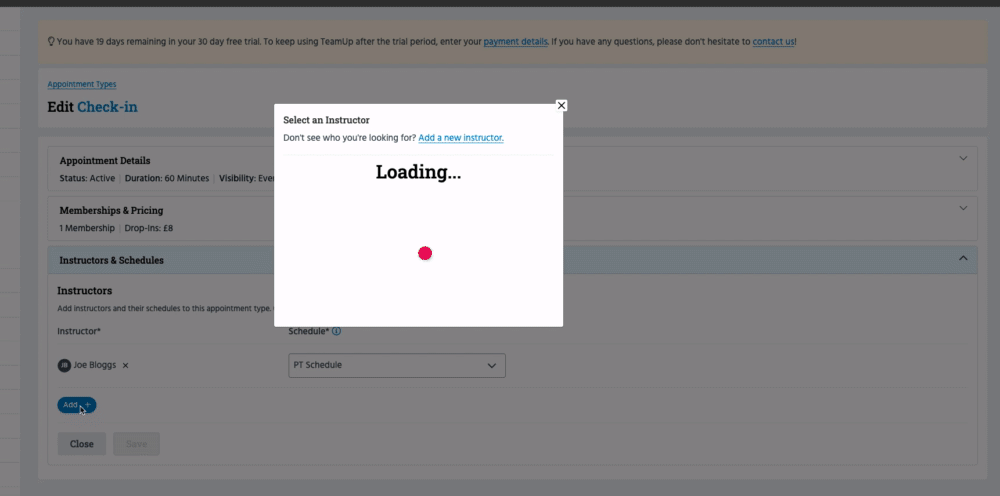Click the lightbulb icon in trial banner
This screenshot has width=1000, height=496.
(51, 42)
